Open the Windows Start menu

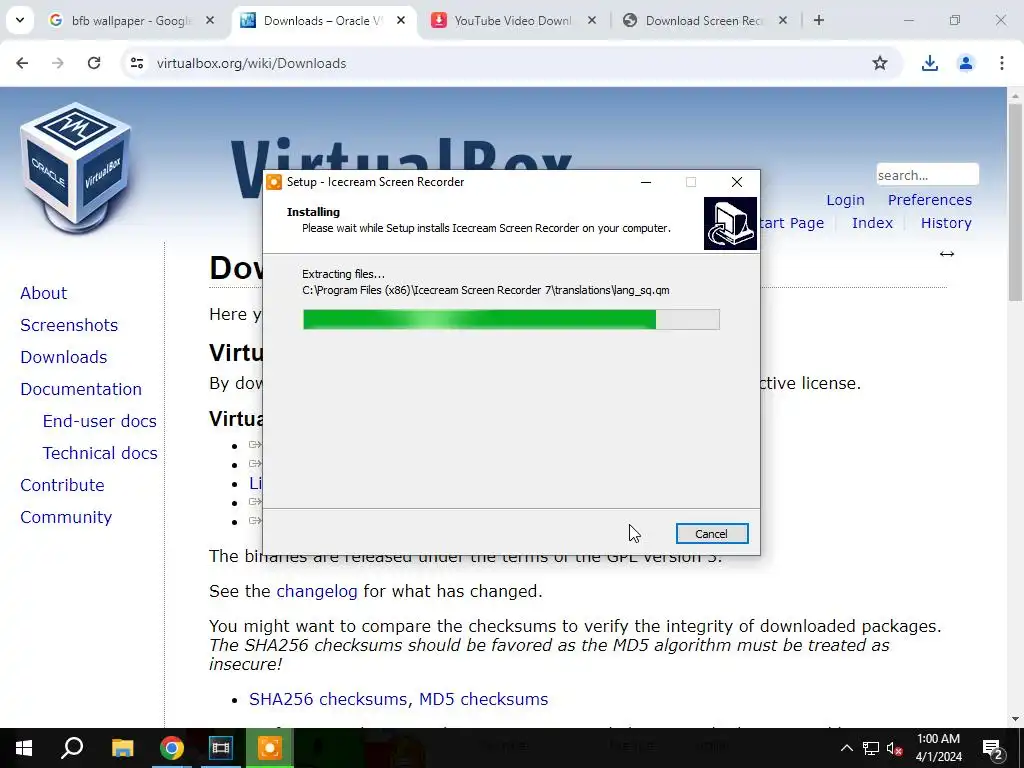click(24, 748)
